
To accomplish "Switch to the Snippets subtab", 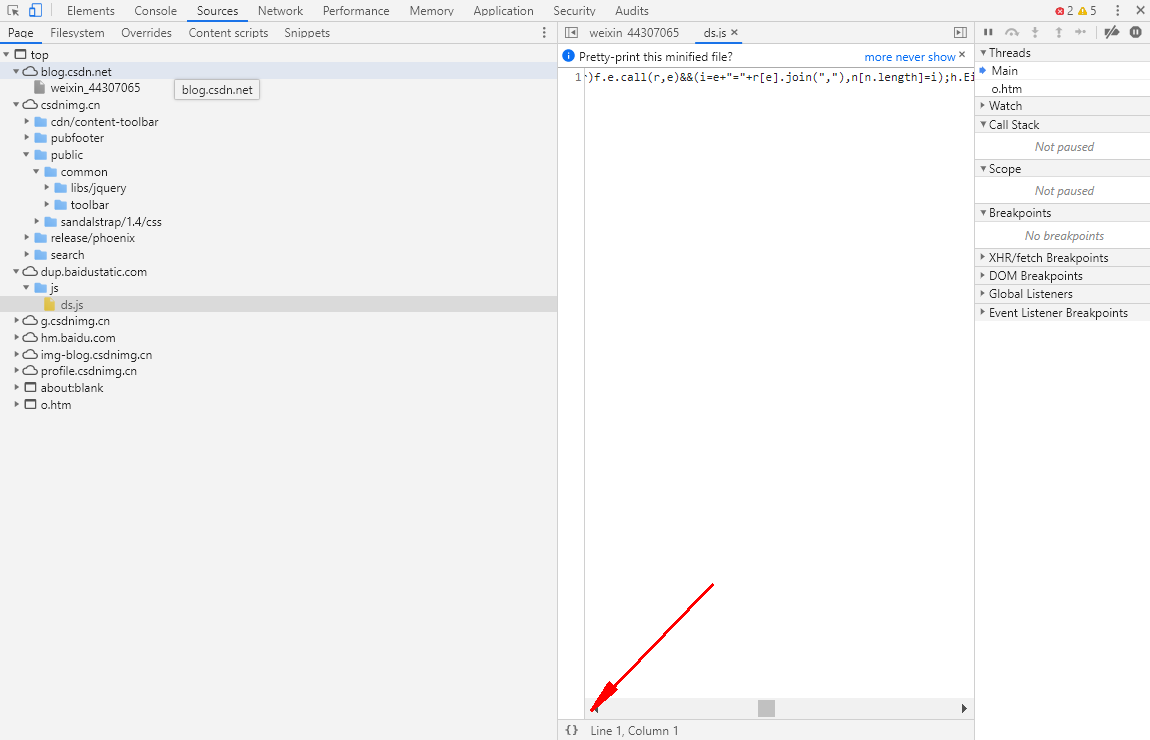I will click(307, 33).
